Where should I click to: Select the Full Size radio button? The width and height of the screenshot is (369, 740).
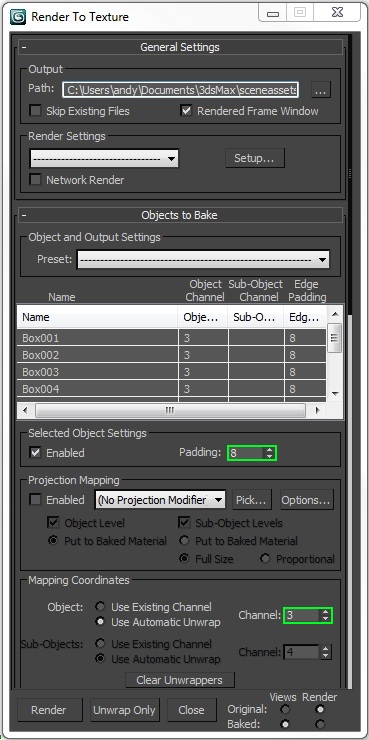[x=184, y=559]
